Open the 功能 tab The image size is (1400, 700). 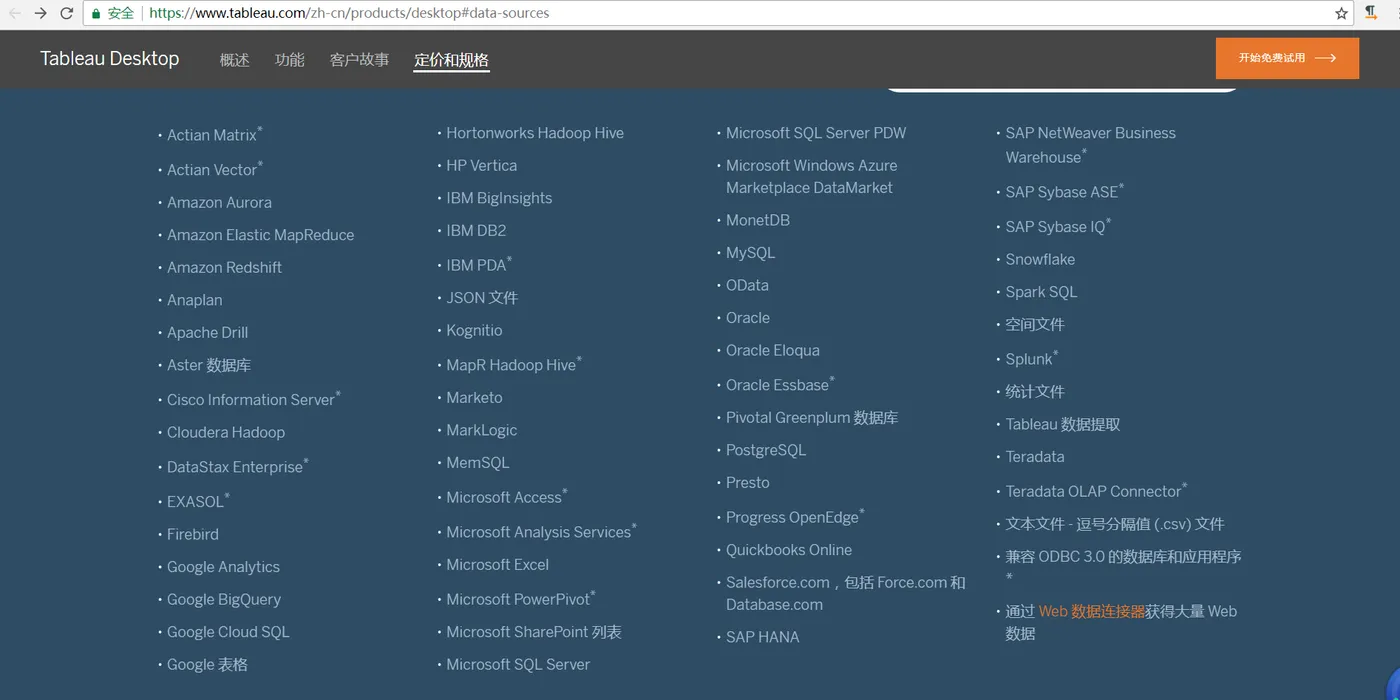click(290, 60)
